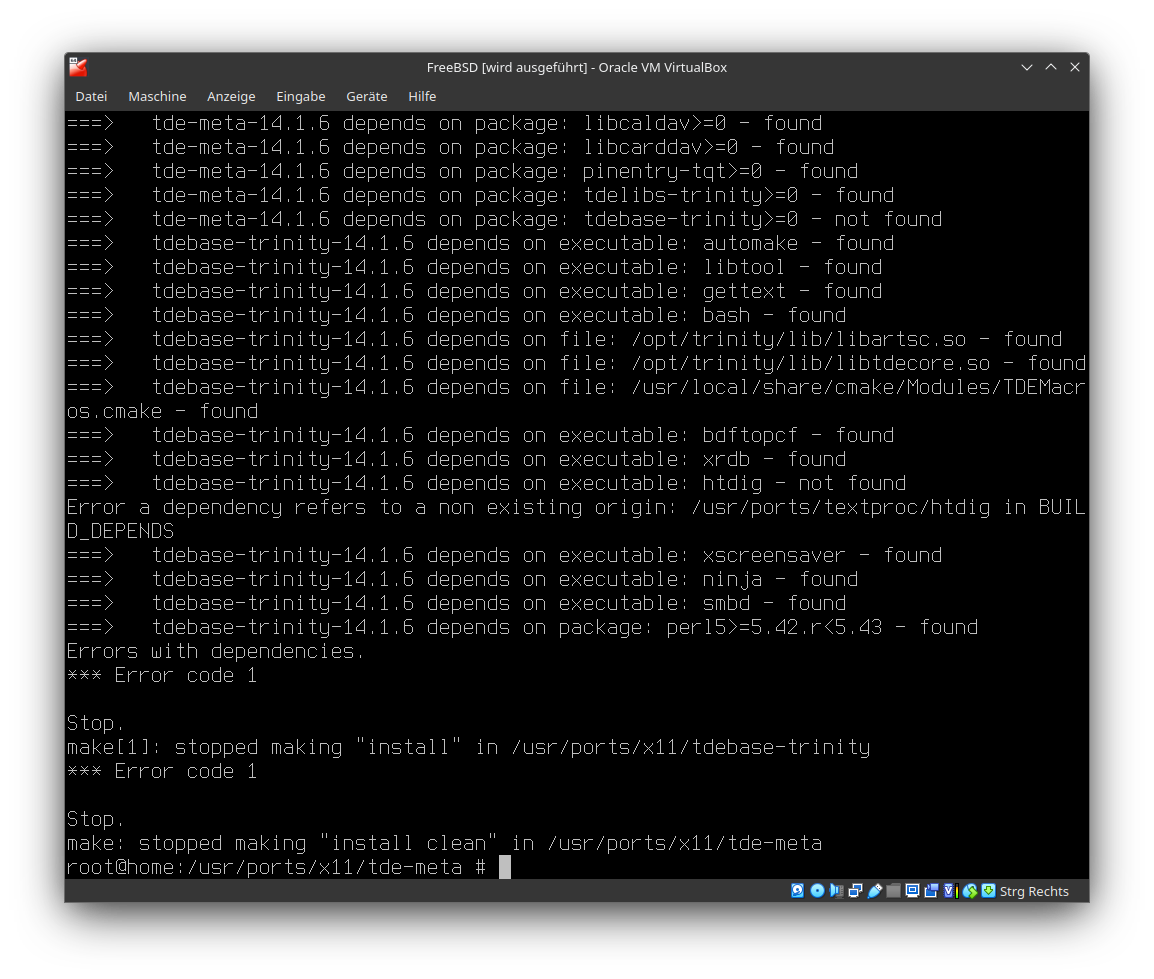Click the libcaldav>=0 - found line
This screenshot has width=1154, height=979.
(445, 124)
